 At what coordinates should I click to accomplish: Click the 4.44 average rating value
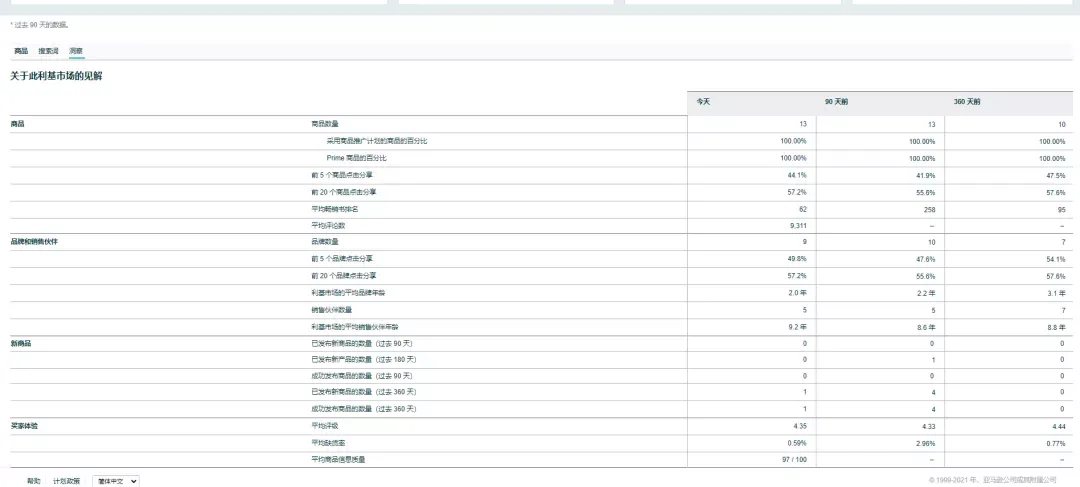click(x=1059, y=427)
